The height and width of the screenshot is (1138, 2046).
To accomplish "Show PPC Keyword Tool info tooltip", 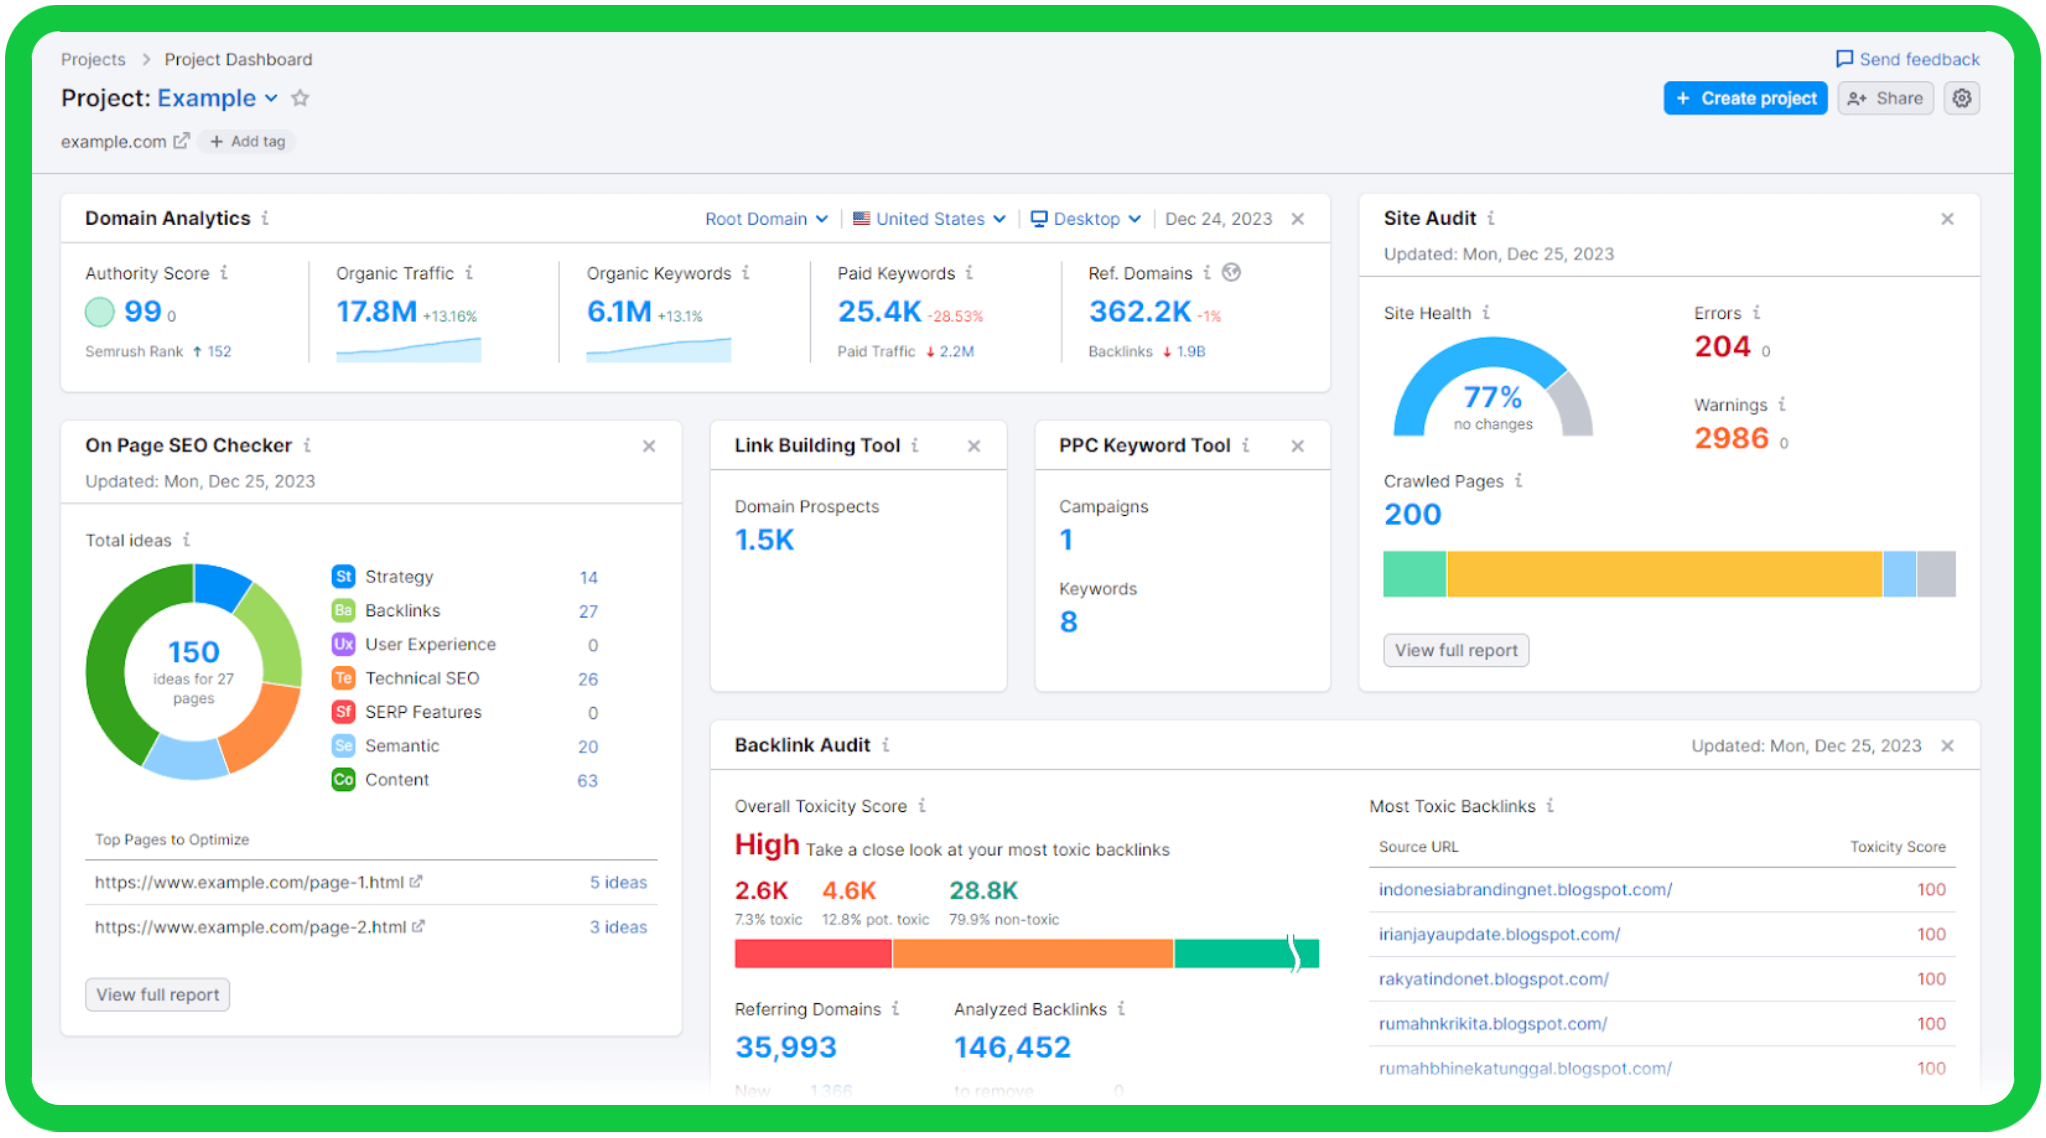I will [1245, 445].
